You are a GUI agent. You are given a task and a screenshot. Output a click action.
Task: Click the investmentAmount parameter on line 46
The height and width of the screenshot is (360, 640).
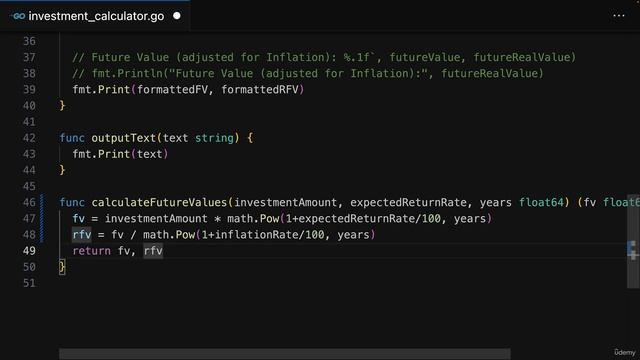286,202
